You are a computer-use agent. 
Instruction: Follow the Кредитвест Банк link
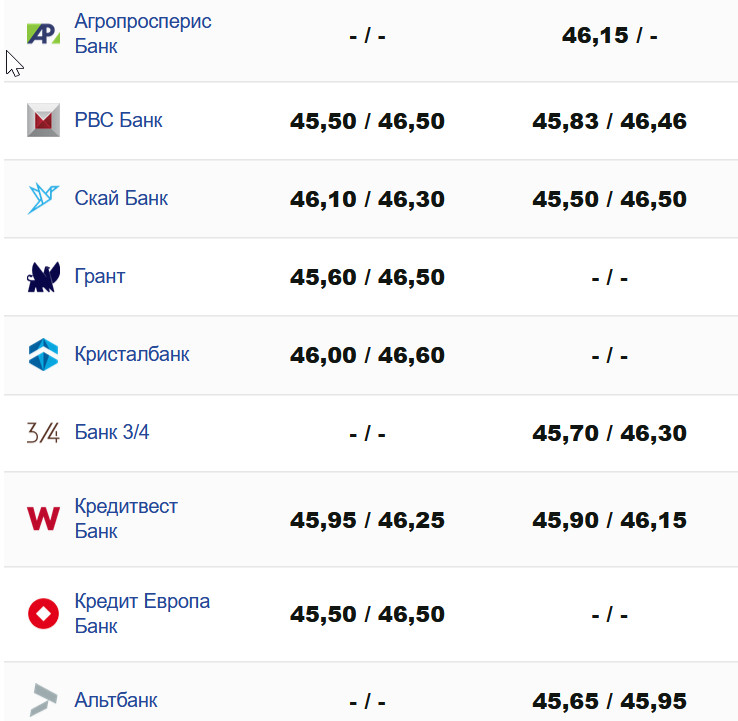click(126, 518)
